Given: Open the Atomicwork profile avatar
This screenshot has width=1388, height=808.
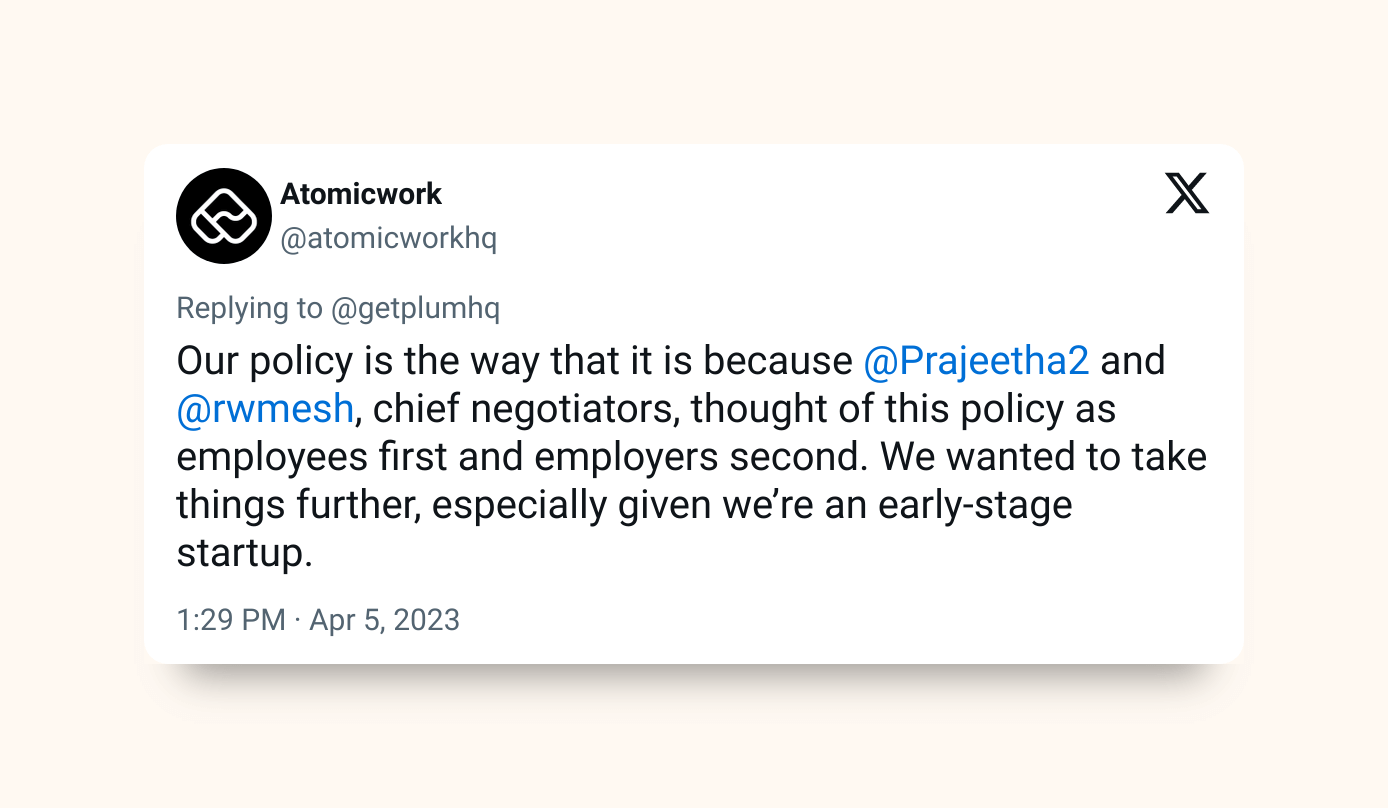Looking at the screenshot, I should click(x=224, y=216).
